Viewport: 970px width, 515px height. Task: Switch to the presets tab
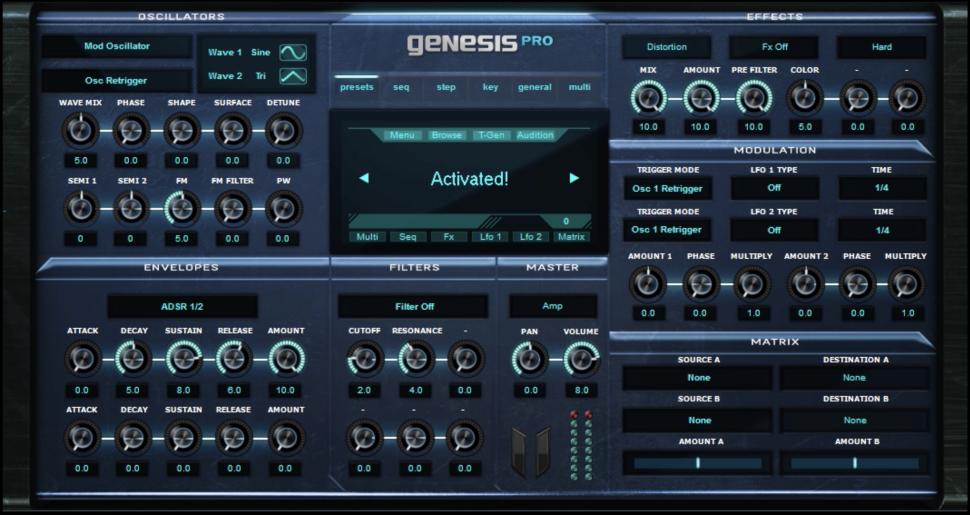coord(357,87)
